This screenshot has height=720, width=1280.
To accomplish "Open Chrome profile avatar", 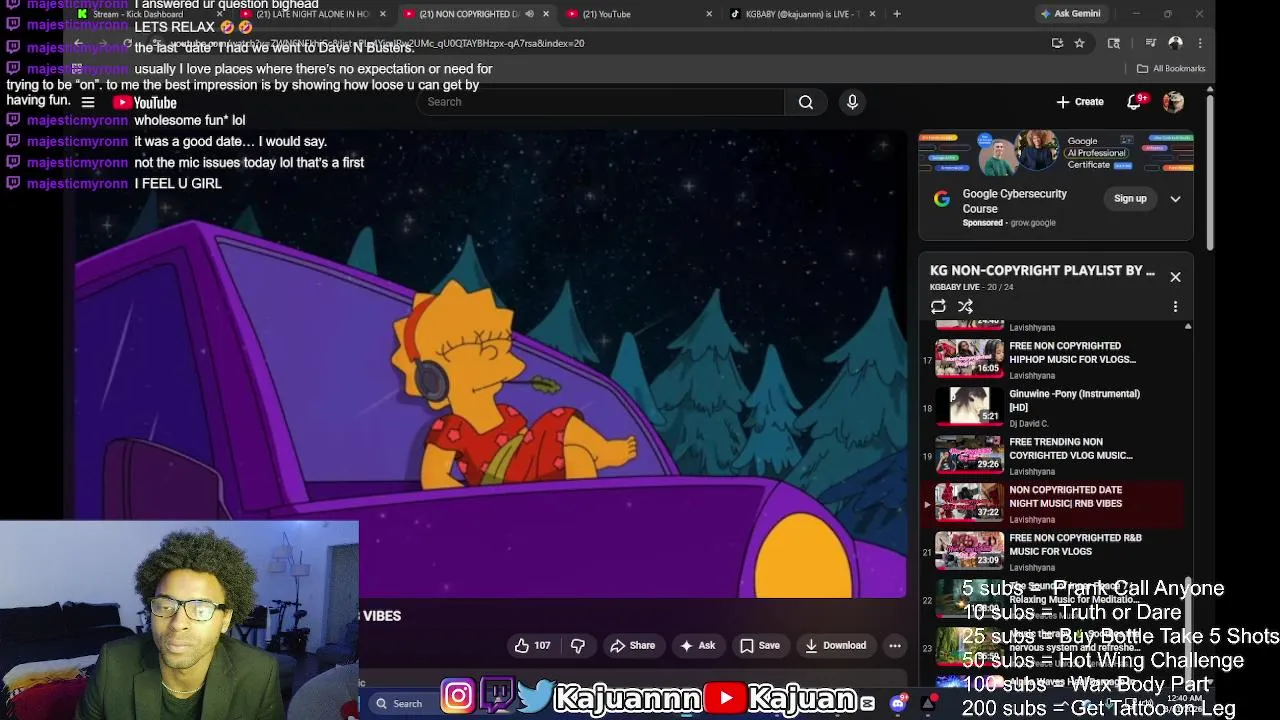I will click(1175, 43).
